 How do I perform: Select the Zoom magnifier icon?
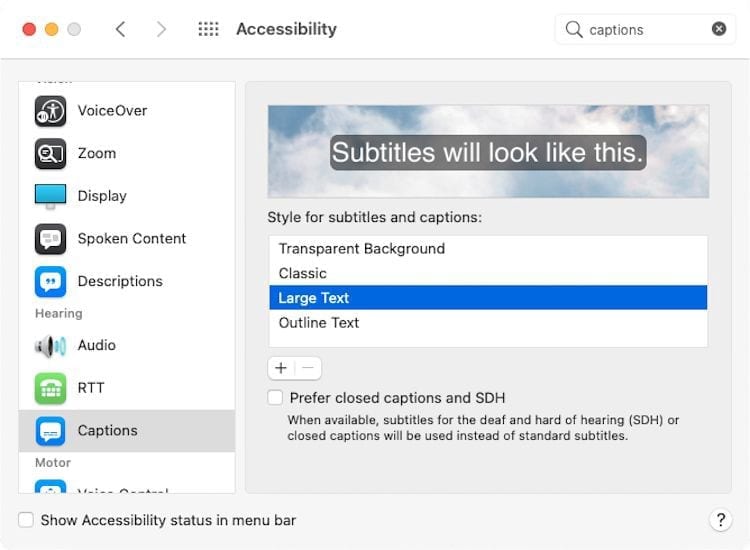pyautogui.click(x=50, y=154)
